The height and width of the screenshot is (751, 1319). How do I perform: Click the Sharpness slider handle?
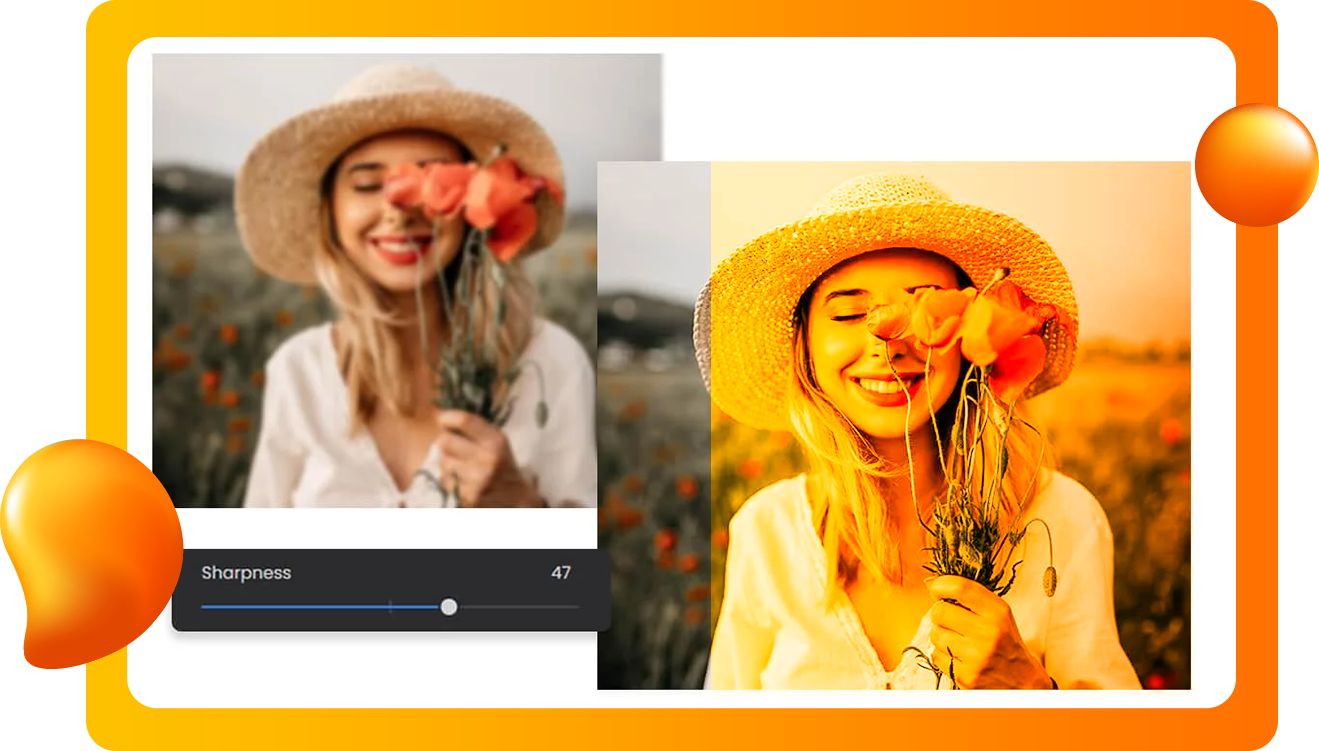click(449, 607)
